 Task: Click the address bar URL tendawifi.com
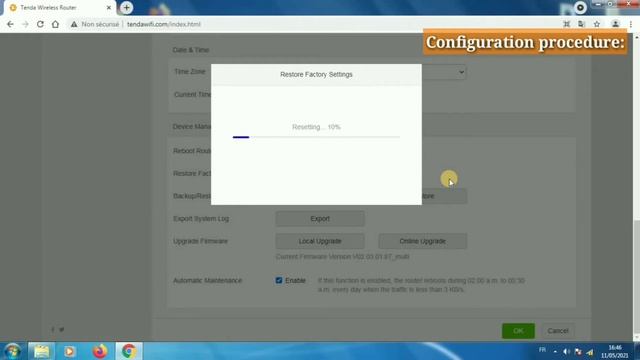(x=164, y=24)
